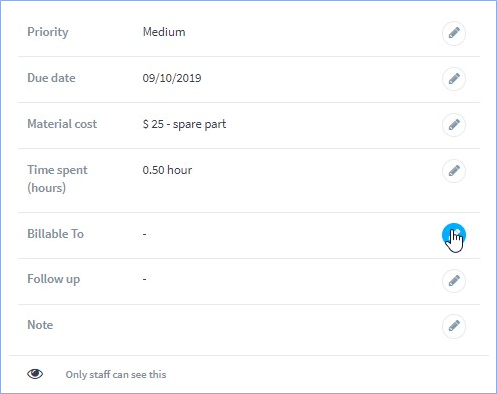
Task: Click the "Only staff can see this" text
Action: point(116,374)
